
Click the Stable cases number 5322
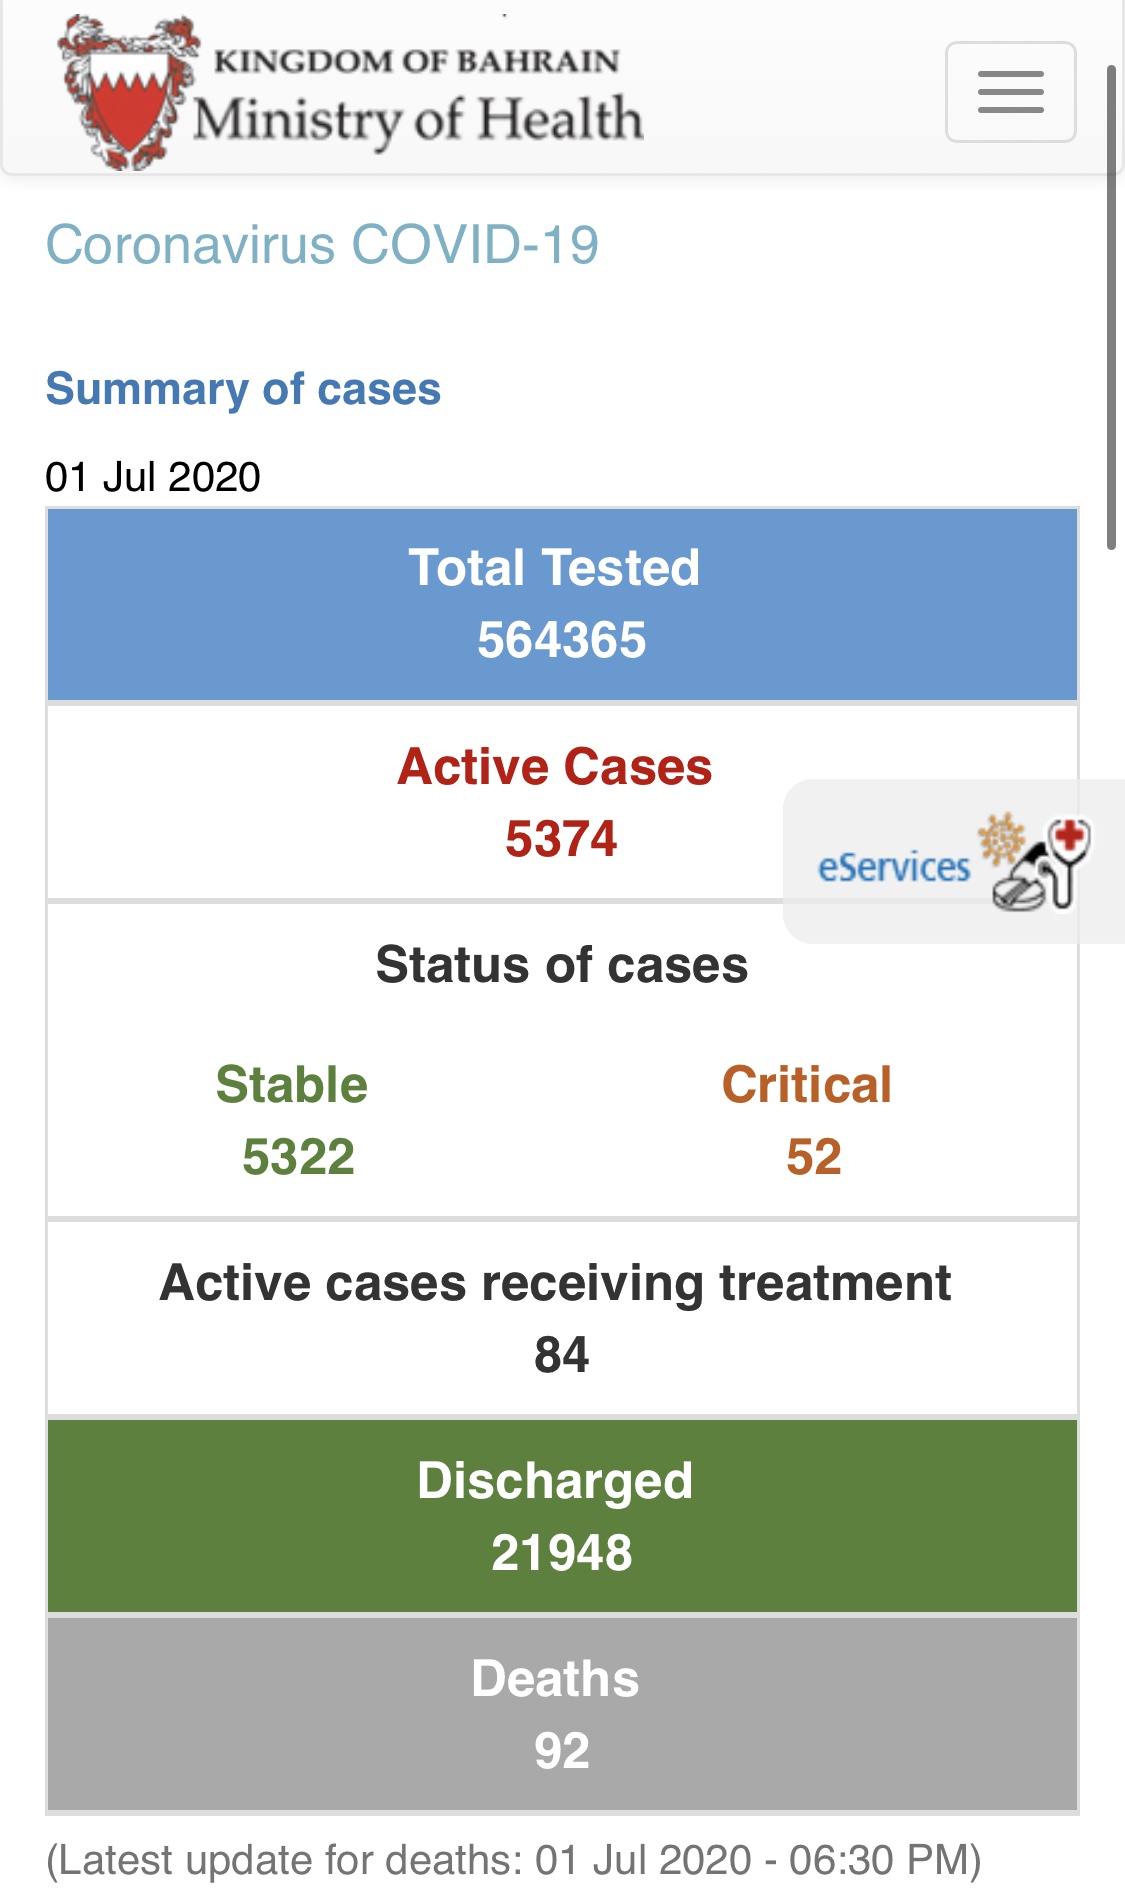point(298,1157)
